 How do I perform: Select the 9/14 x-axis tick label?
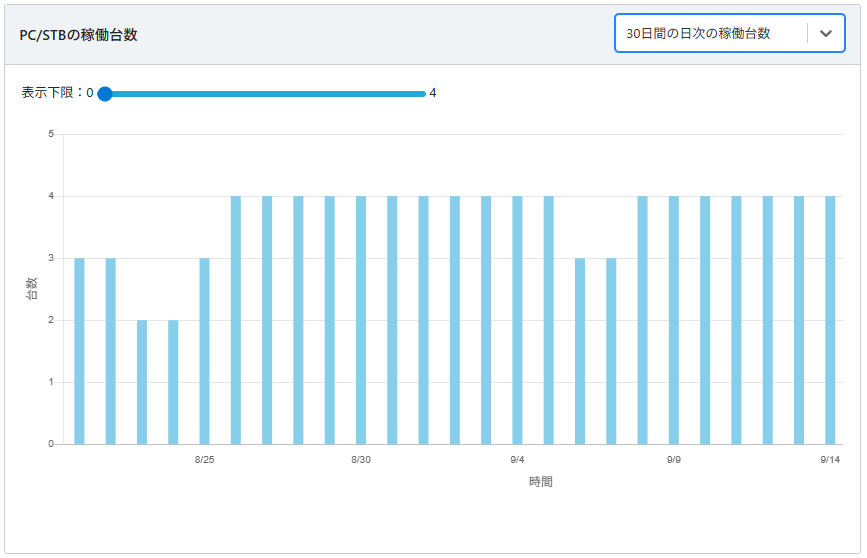tap(829, 460)
